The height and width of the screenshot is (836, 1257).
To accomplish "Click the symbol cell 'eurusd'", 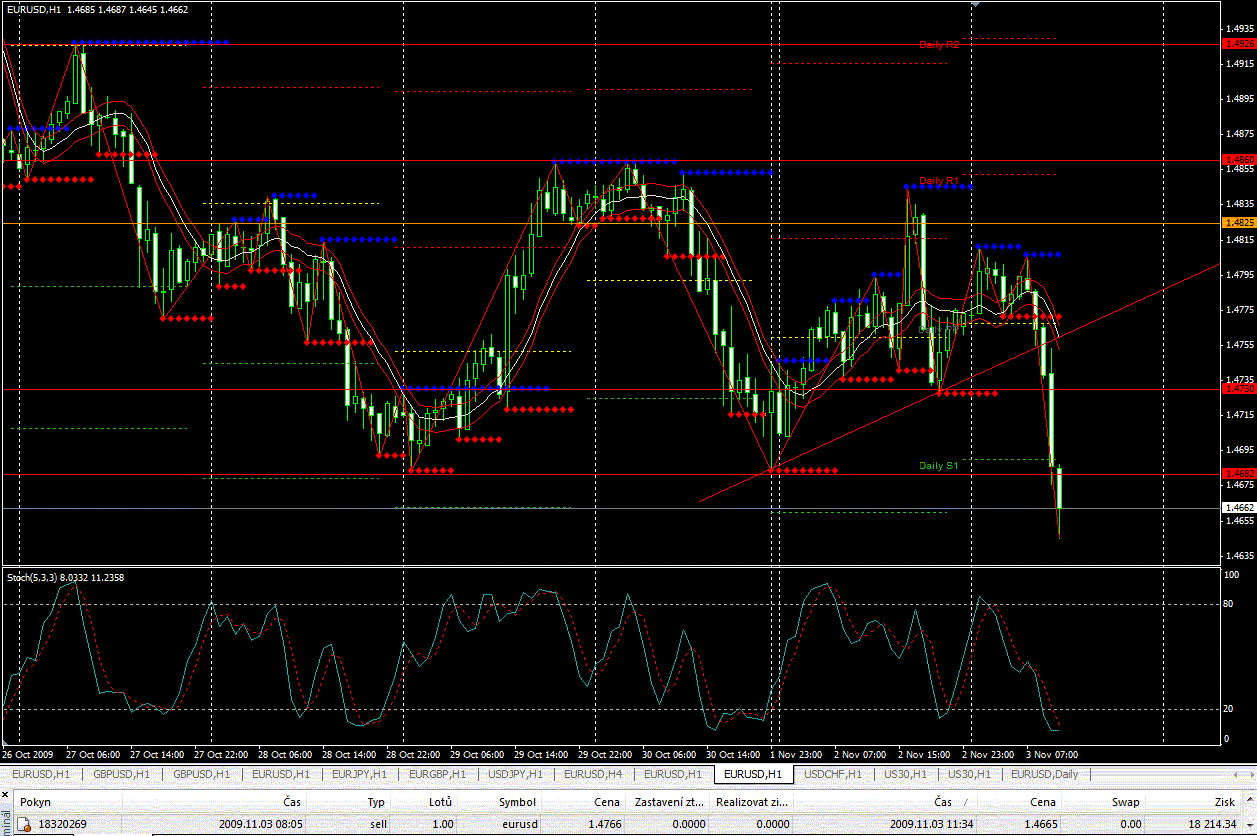I will pyautogui.click(x=518, y=822).
